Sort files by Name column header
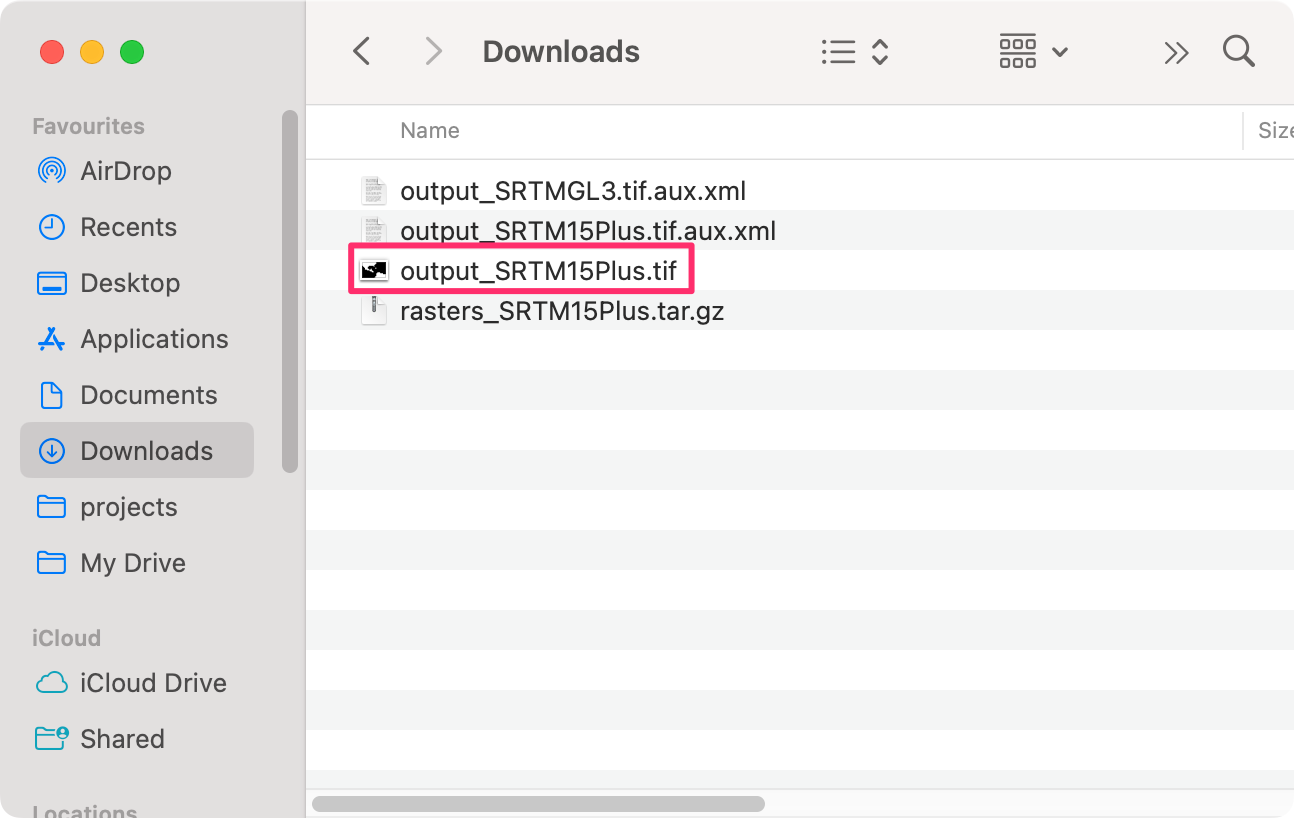This screenshot has height=818, width=1294. 430,131
